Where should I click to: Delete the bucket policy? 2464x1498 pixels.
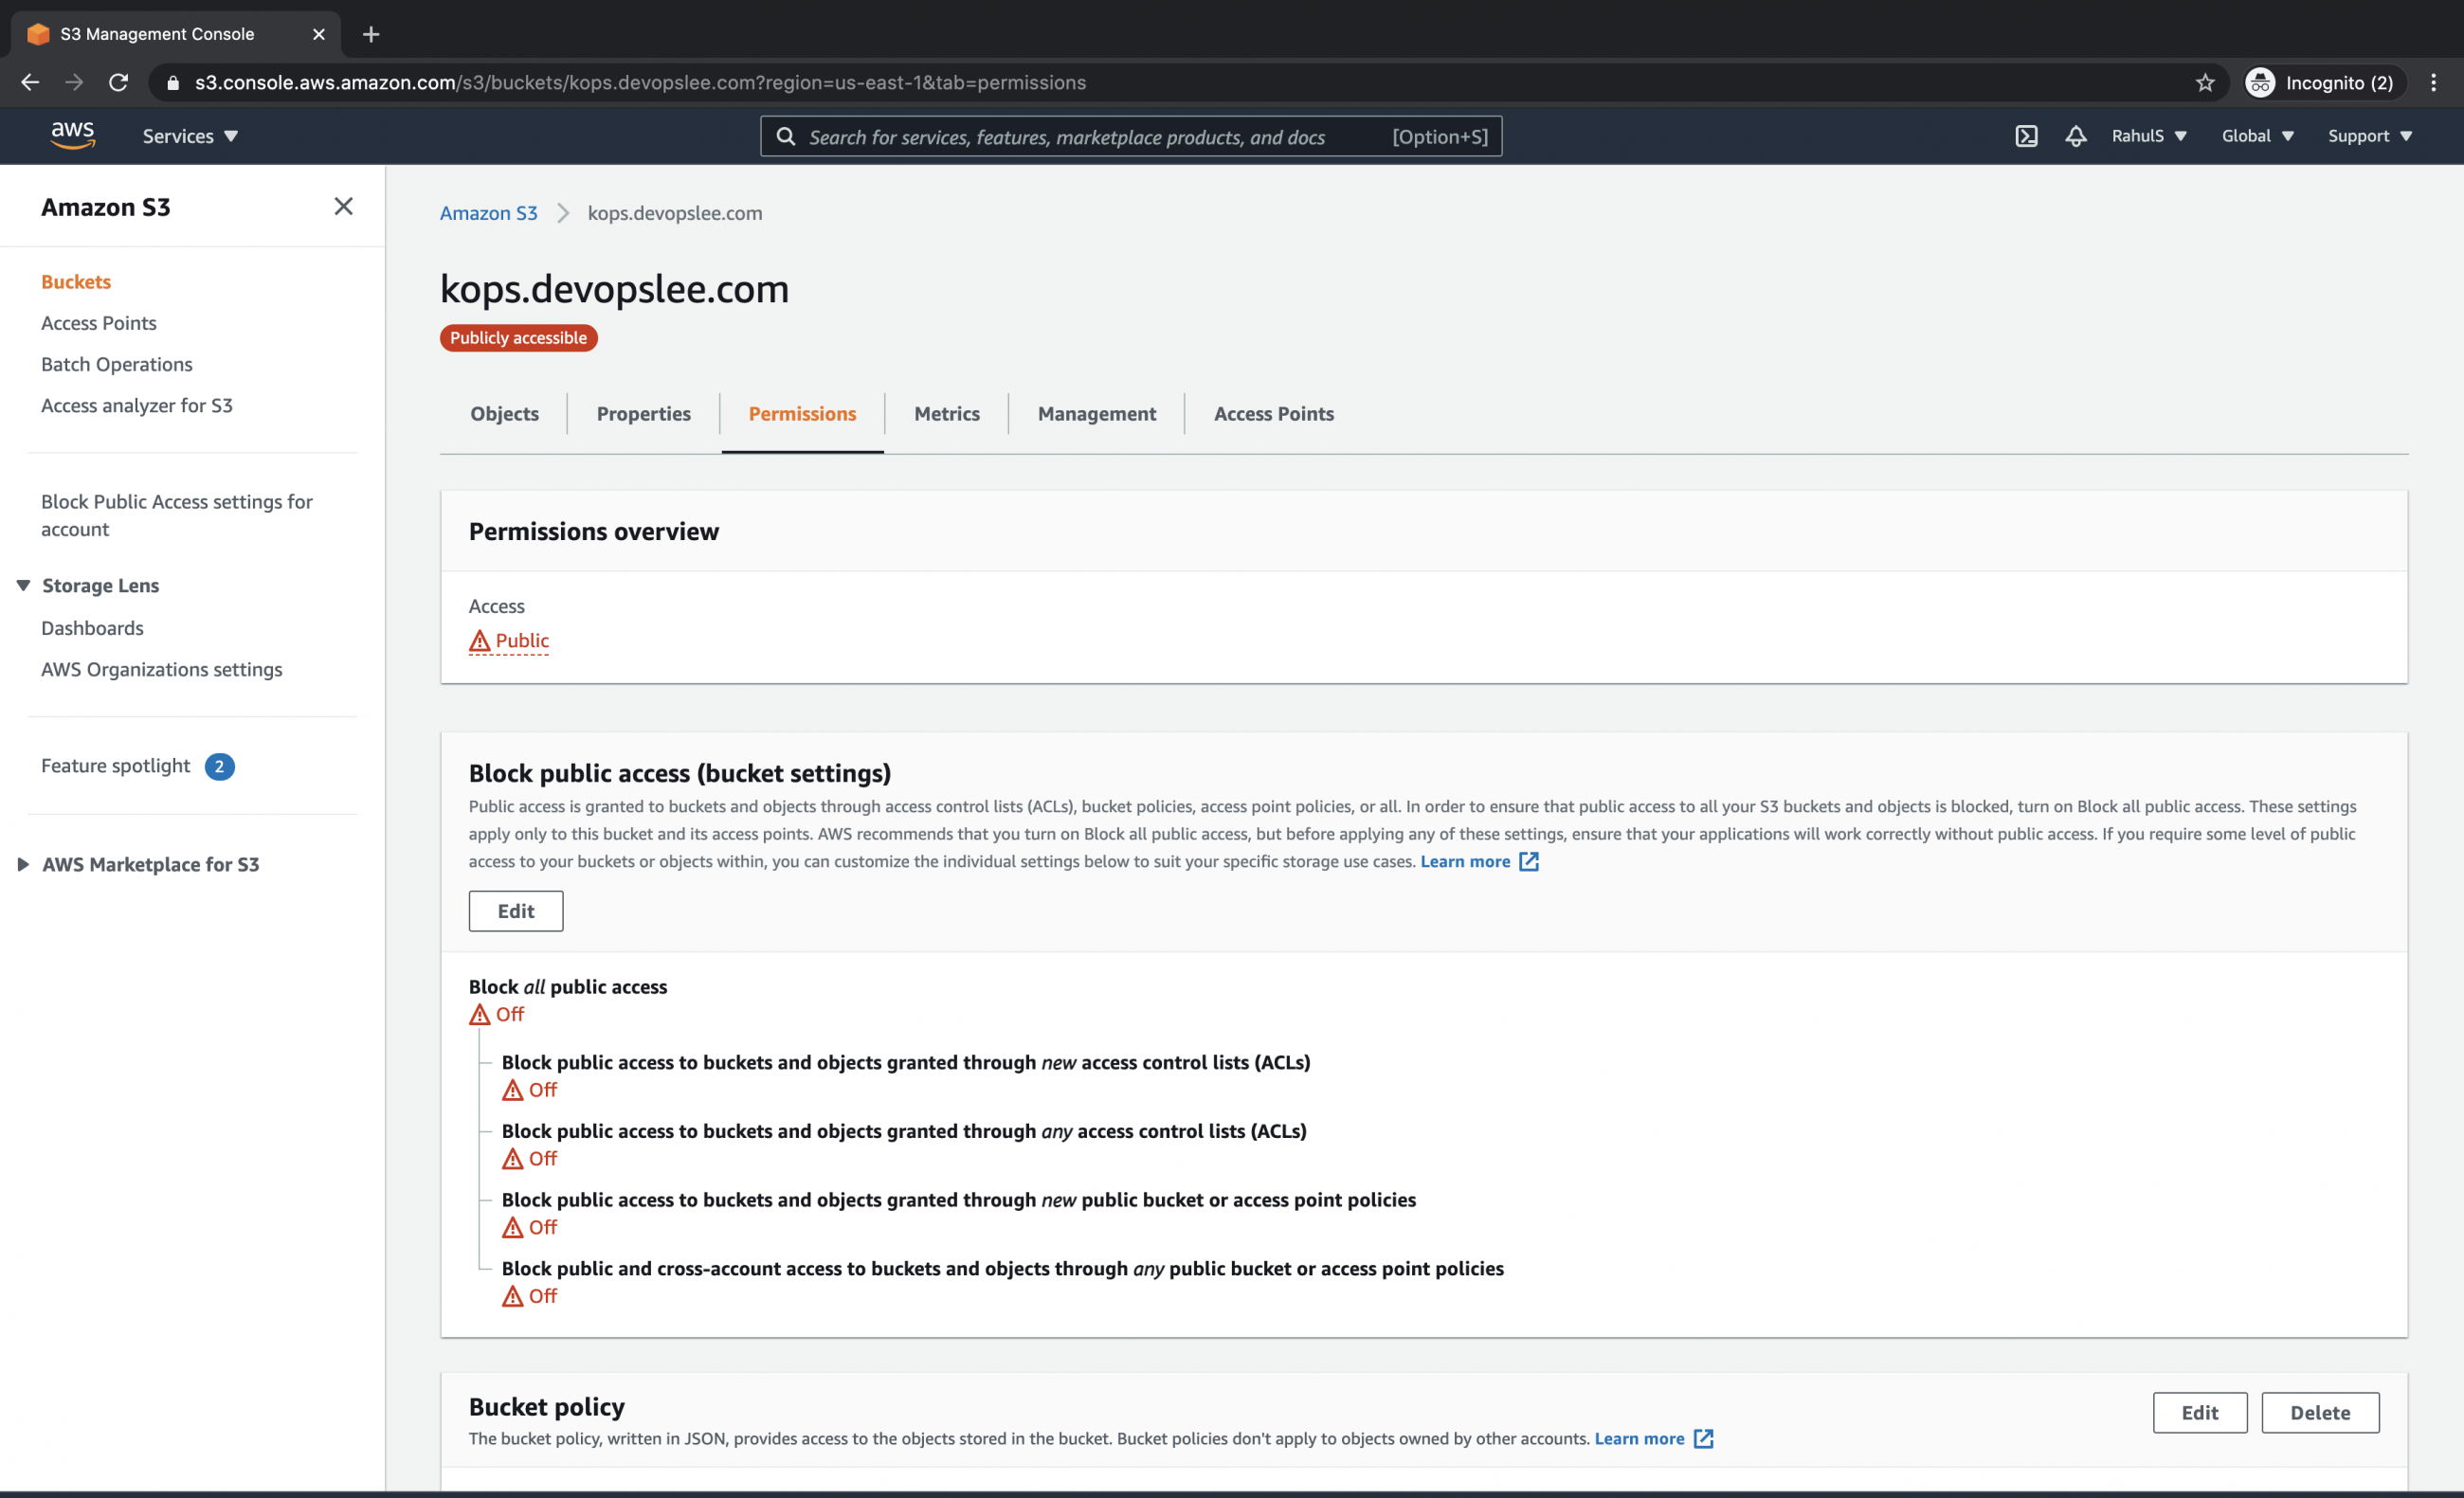(x=2320, y=1412)
